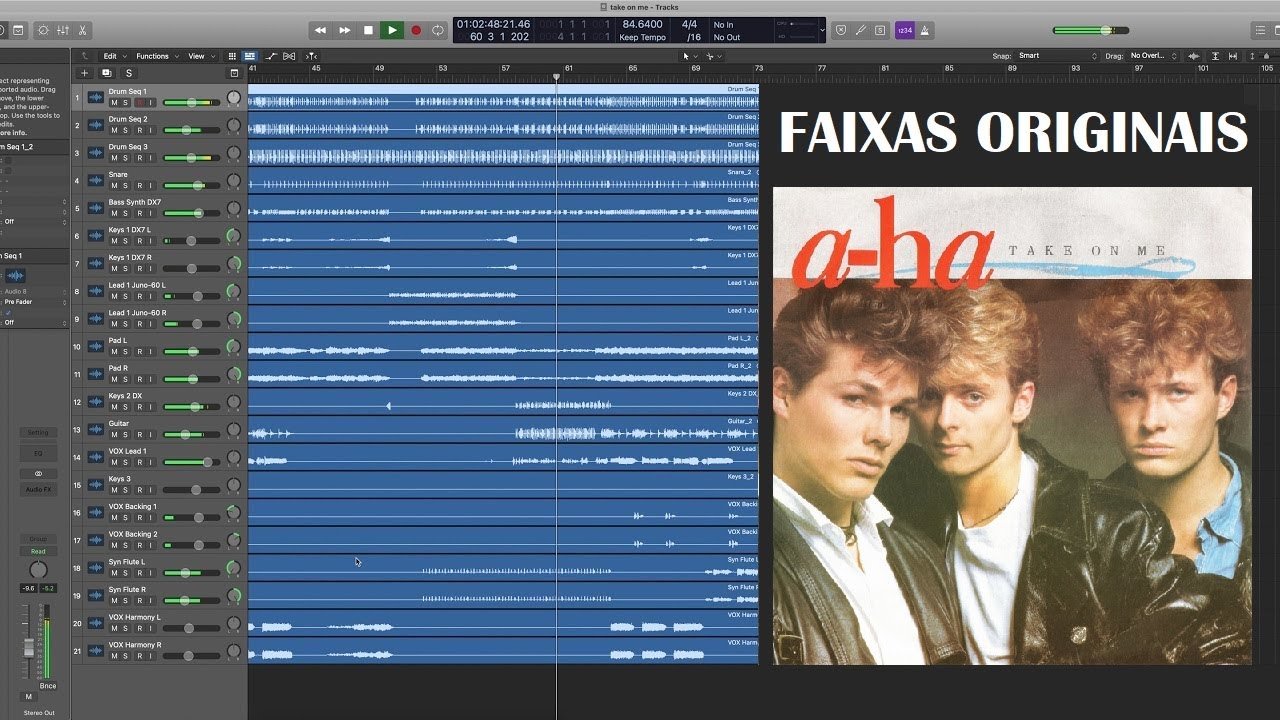Select the Lead 1 Juno-60 L track header
The height and width of the screenshot is (720, 1280).
[x=160, y=292]
